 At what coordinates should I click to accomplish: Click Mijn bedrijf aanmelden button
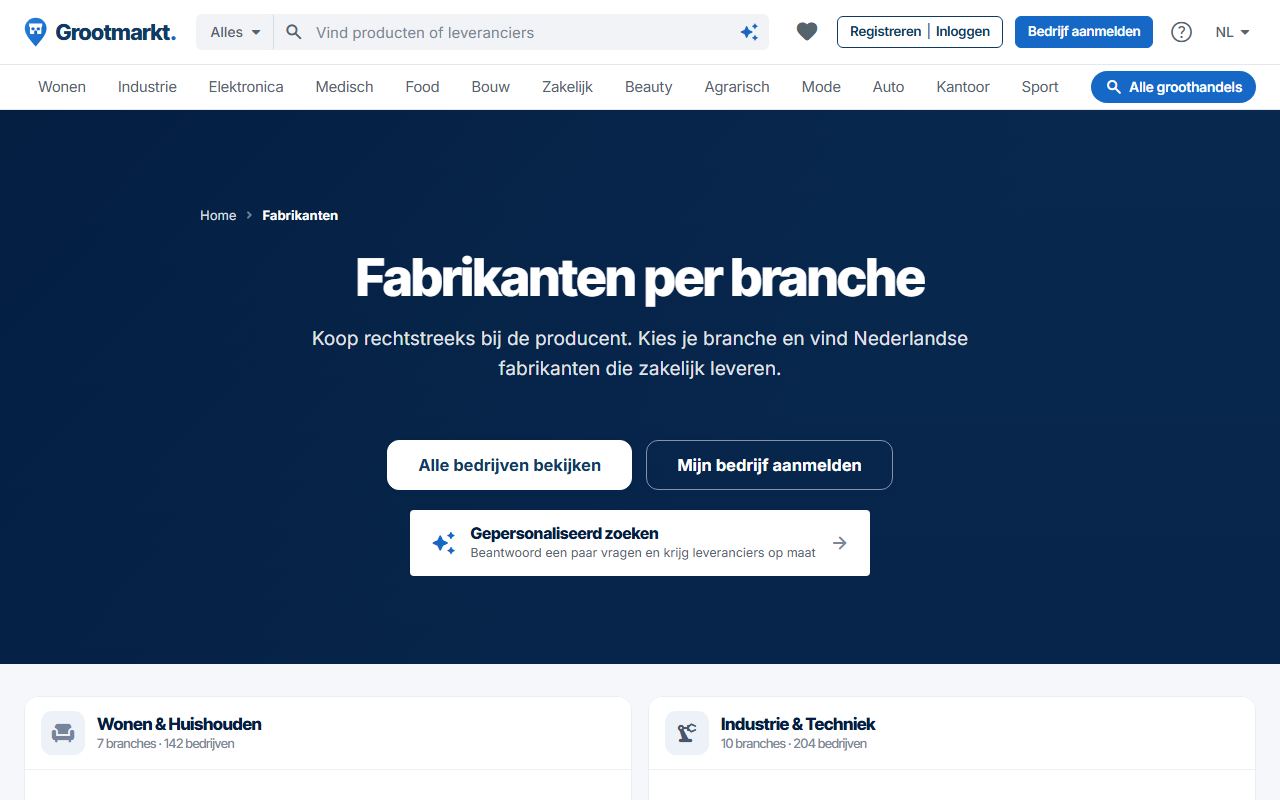[x=769, y=465]
